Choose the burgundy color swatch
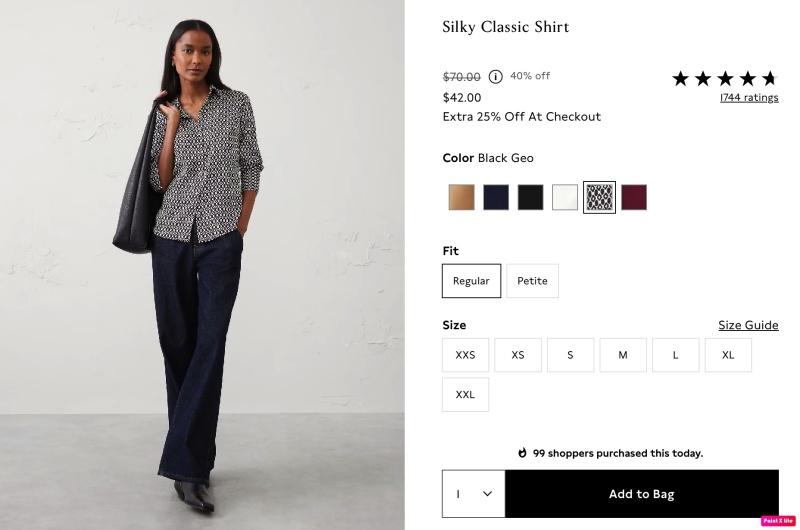The height and width of the screenshot is (530, 800). (x=634, y=197)
